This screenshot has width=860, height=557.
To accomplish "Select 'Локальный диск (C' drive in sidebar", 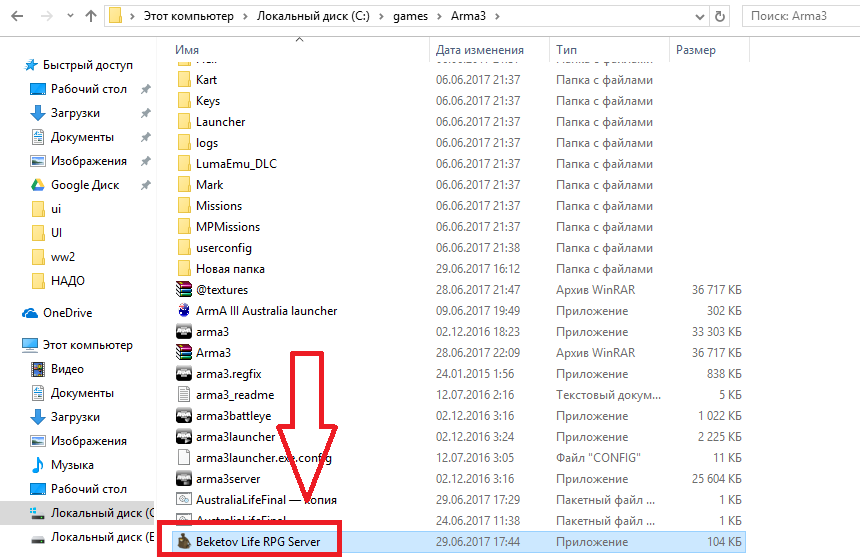I will tap(103, 513).
